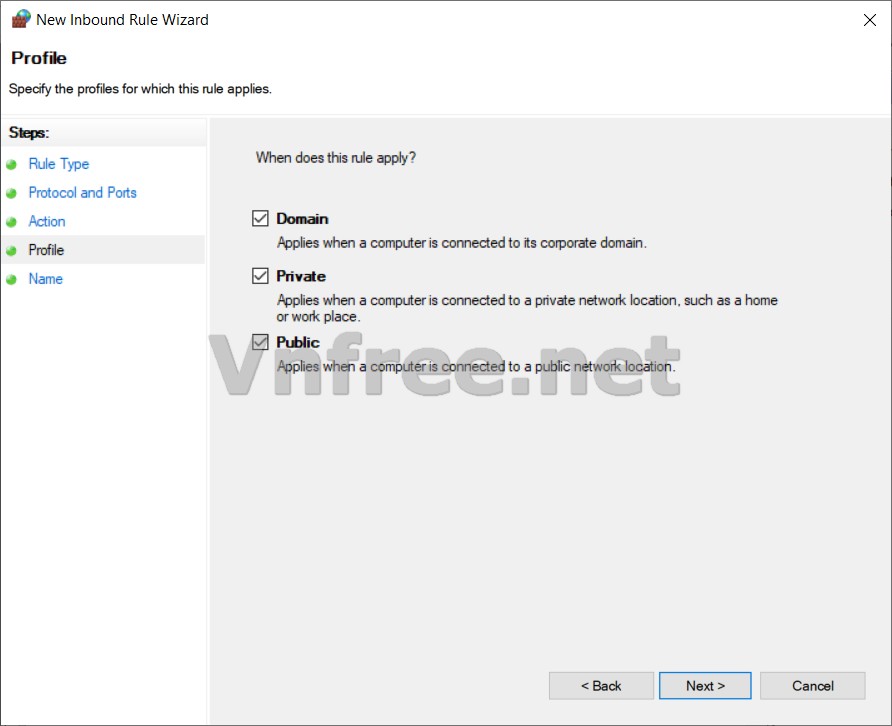Navigate to the Name step
The image size is (892, 726).
pyautogui.click(x=45, y=279)
